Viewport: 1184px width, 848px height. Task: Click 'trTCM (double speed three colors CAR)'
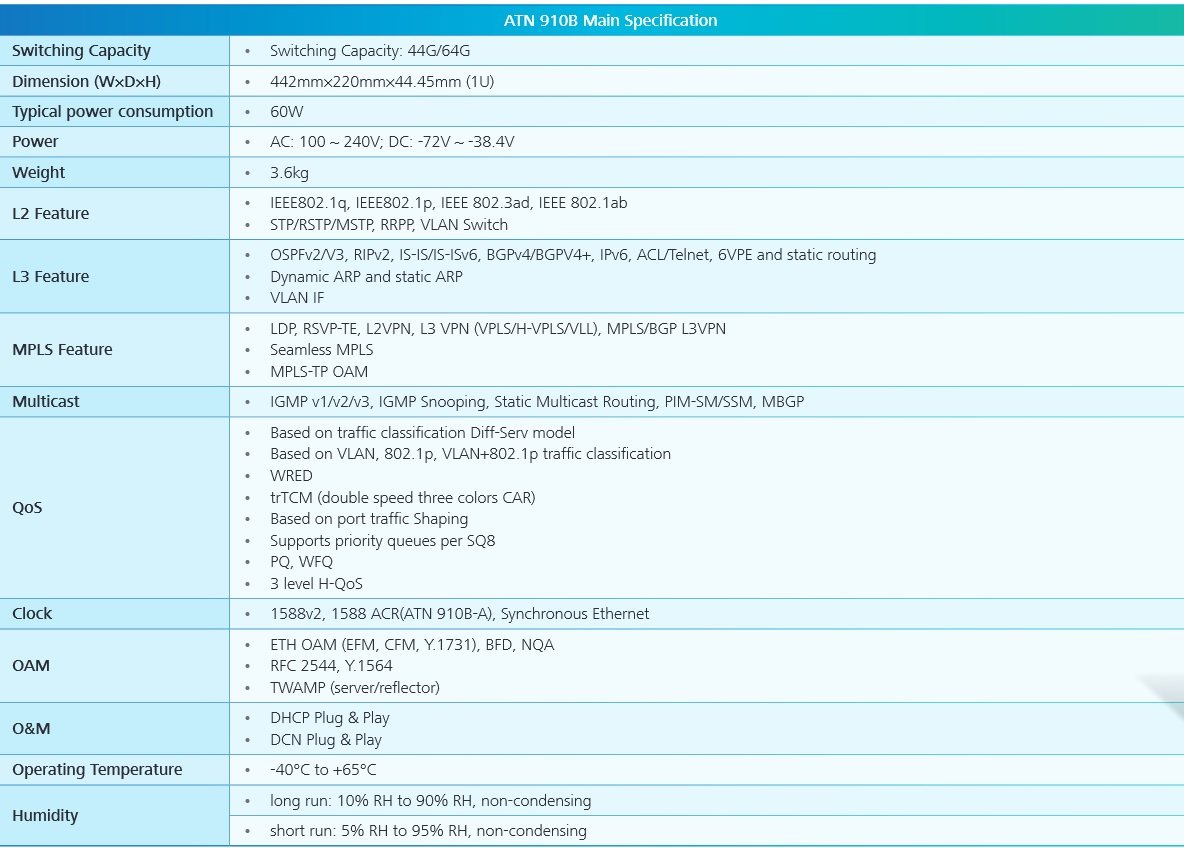402,498
